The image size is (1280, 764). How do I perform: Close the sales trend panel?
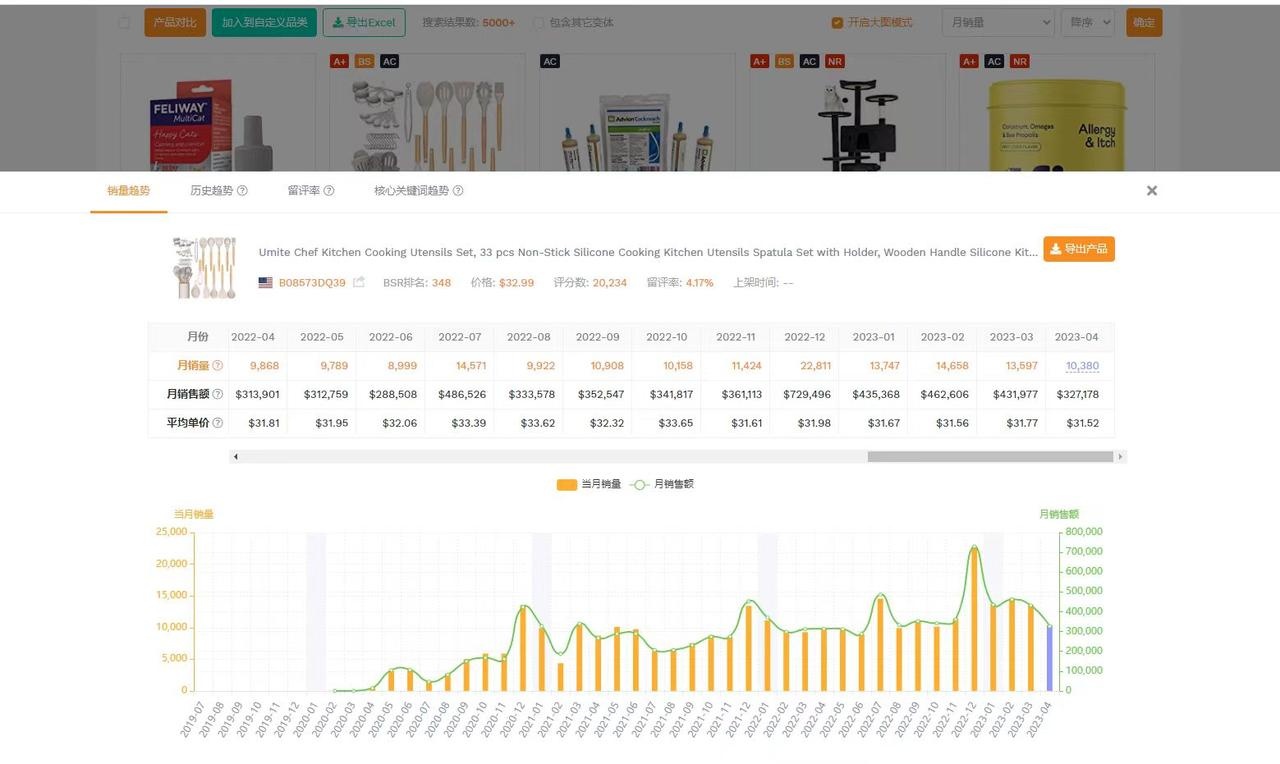[x=1152, y=190]
